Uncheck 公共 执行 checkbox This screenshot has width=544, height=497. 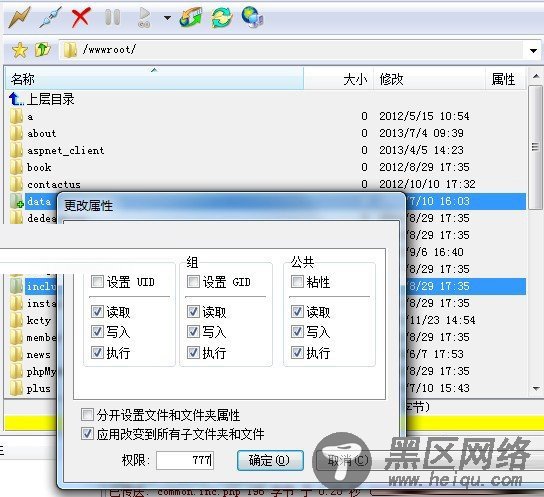click(x=297, y=353)
